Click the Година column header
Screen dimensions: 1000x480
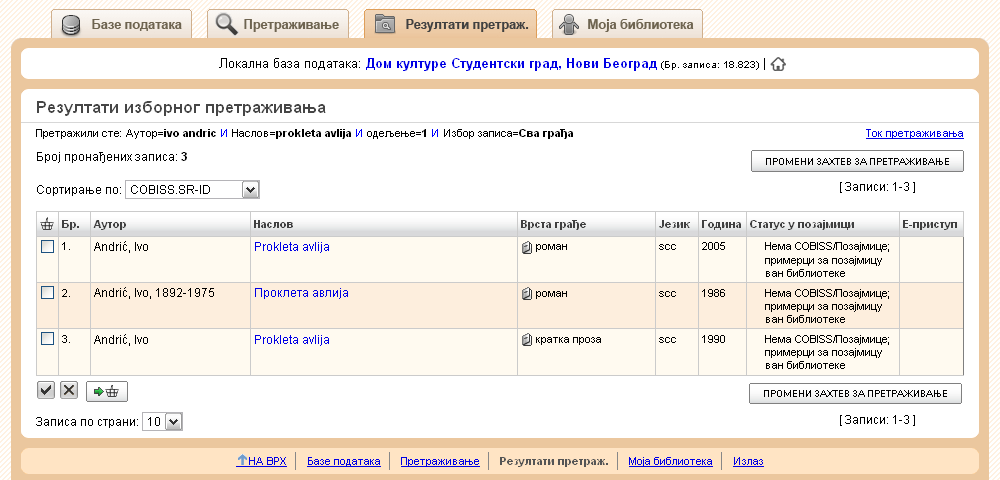point(721,224)
